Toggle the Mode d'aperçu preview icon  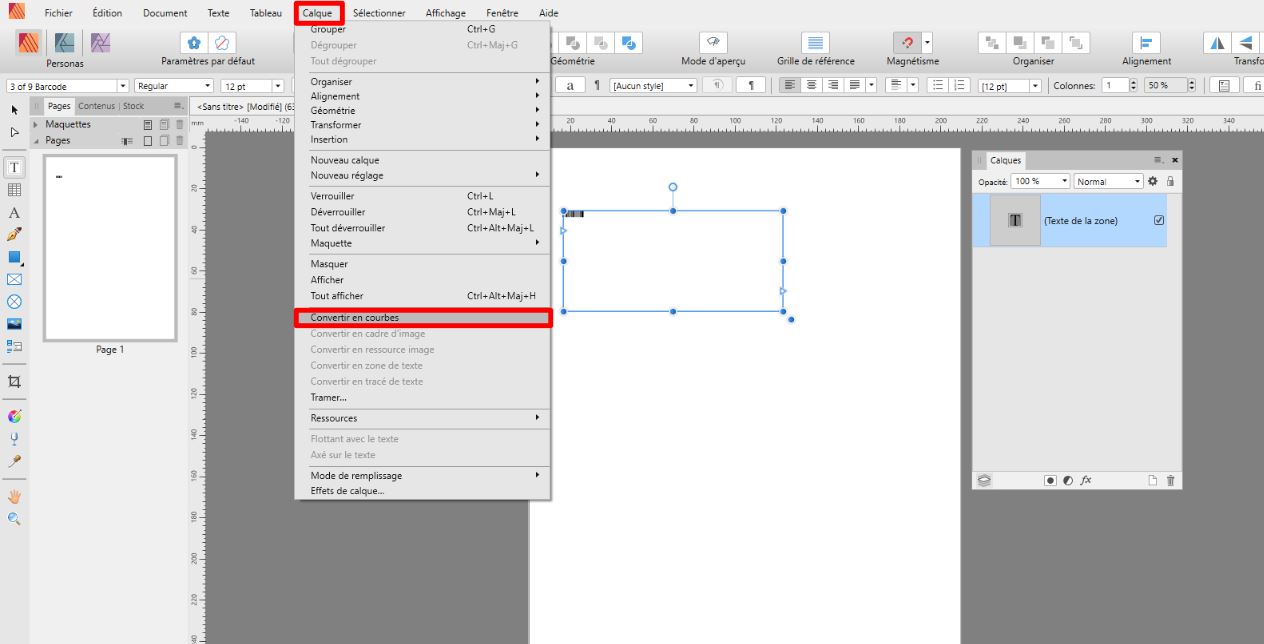(x=713, y=42)
